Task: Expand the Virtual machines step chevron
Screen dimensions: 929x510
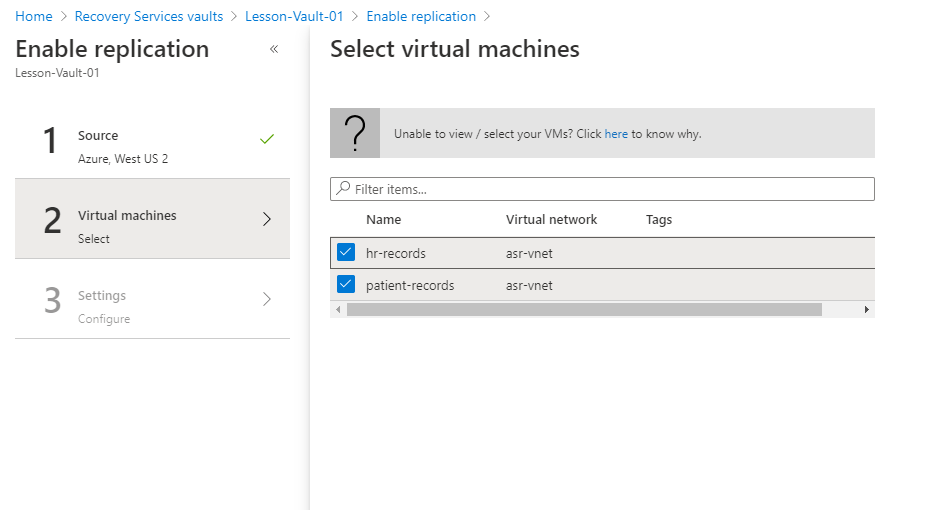Action: [266, 219]
